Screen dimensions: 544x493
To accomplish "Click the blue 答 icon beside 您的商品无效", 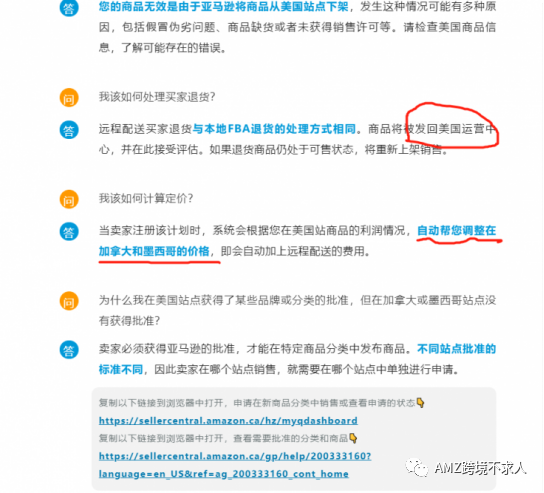I will pos(69,8).
